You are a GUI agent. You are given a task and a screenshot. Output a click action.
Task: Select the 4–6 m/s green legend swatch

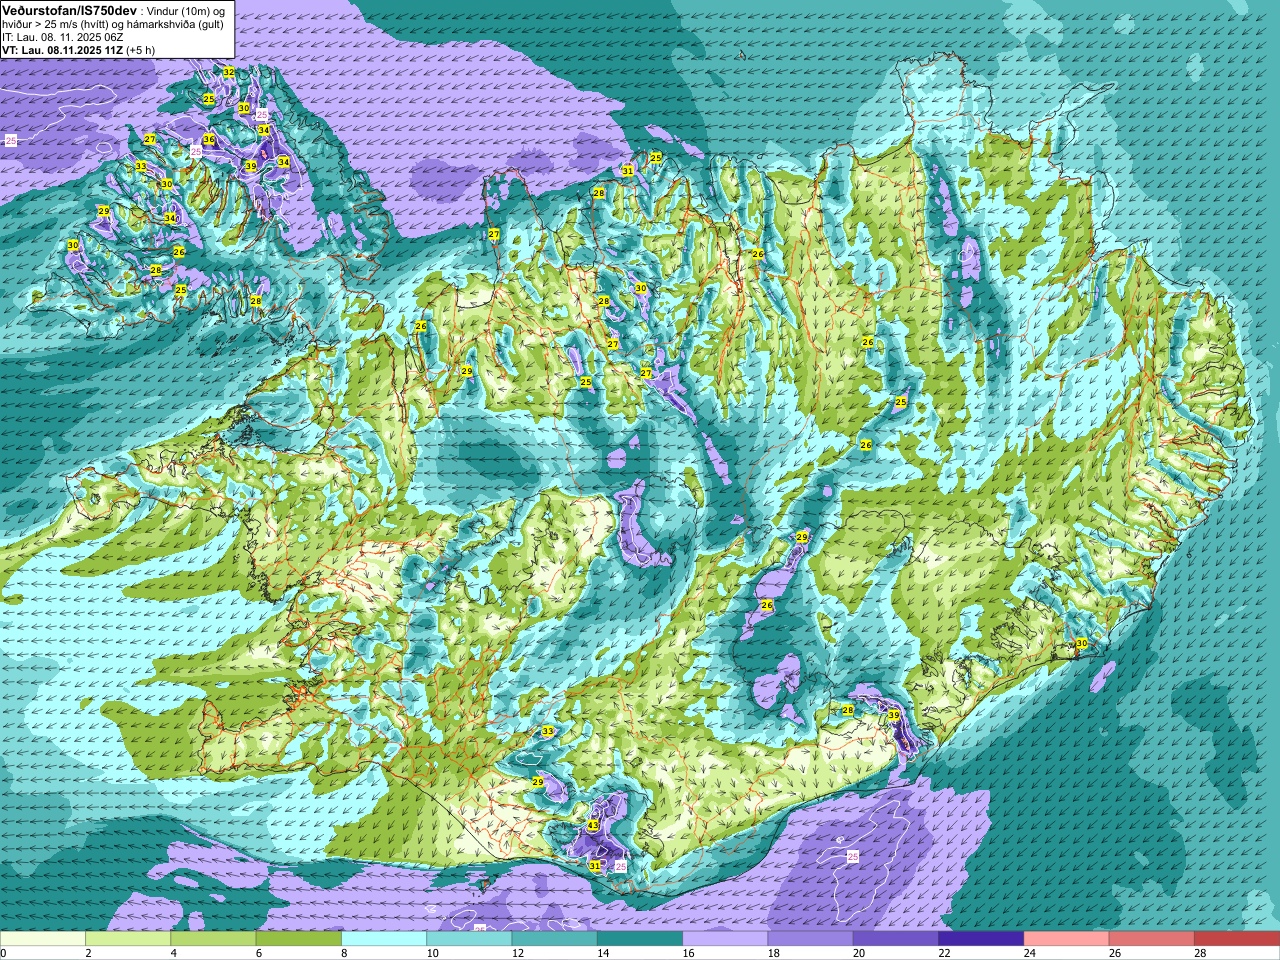(213, 939)
